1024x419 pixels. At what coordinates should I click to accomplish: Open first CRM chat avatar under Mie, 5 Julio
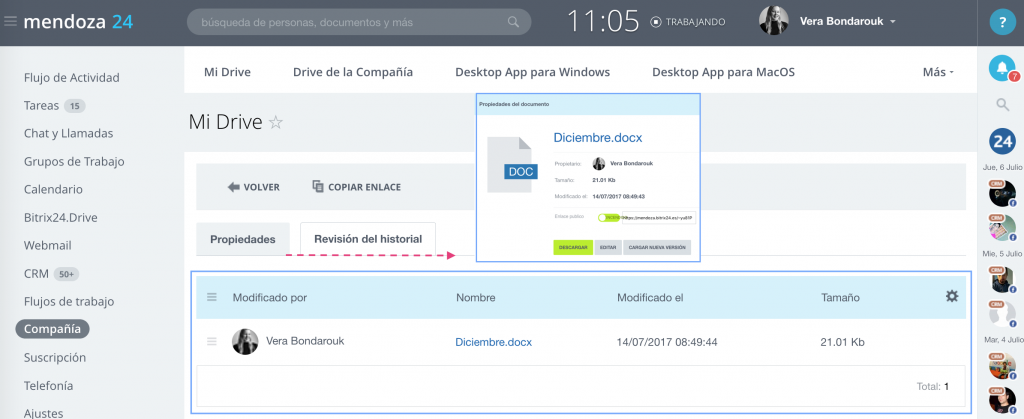pos(1002,280)
